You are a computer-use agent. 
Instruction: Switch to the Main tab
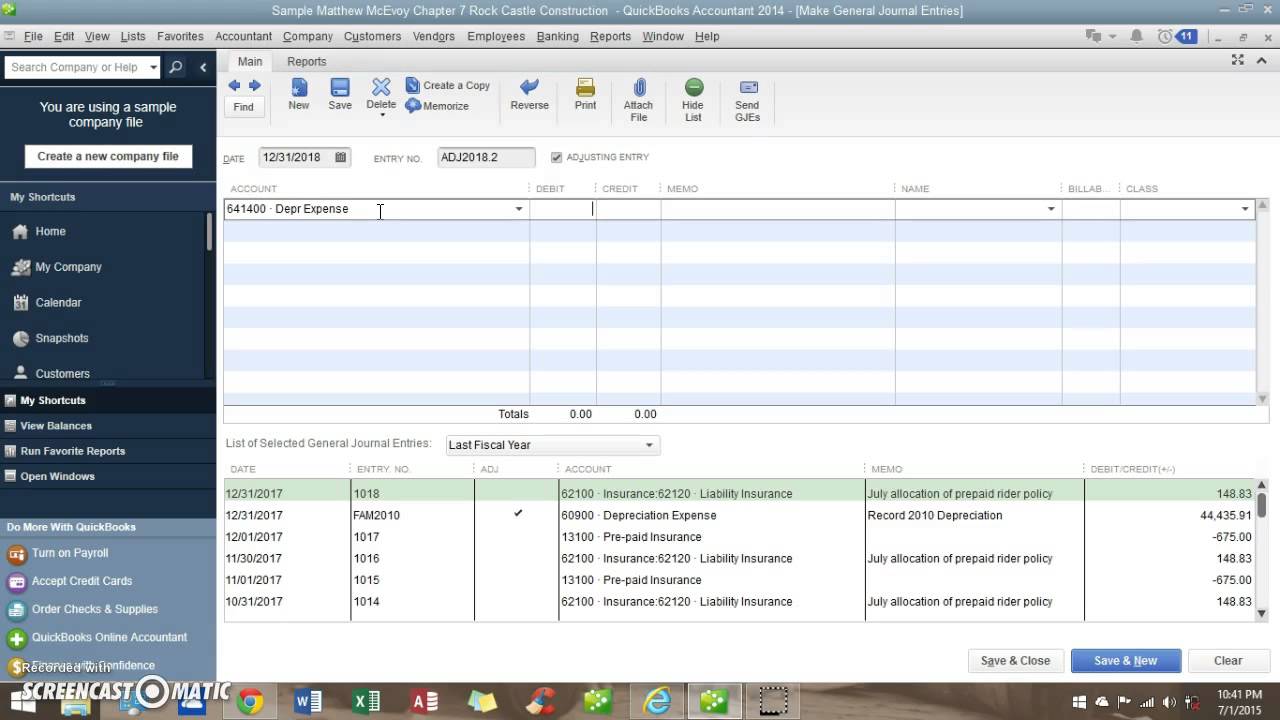click(250, 61)
